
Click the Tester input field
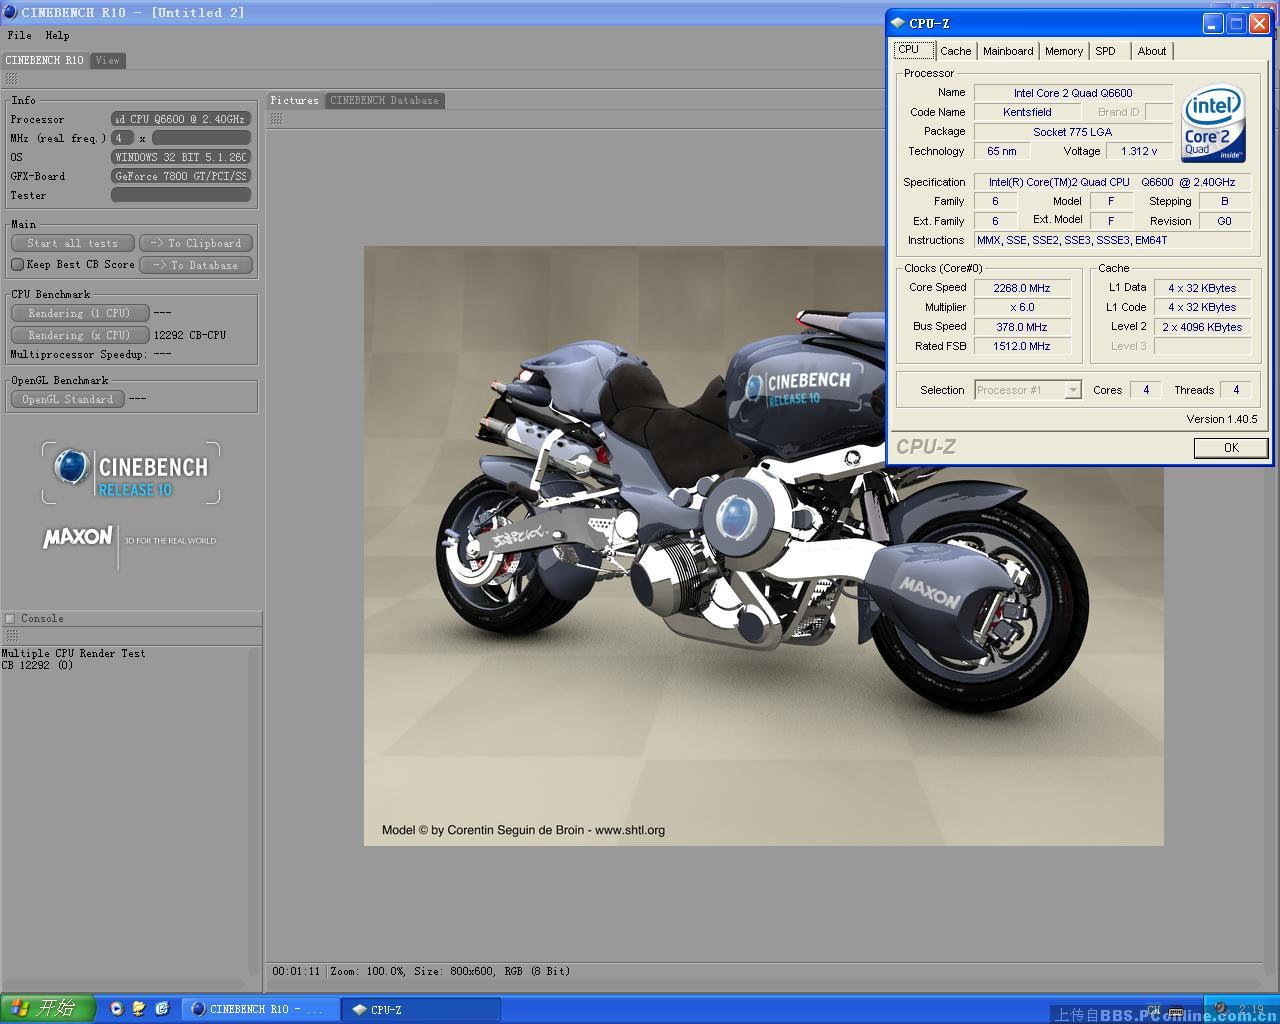click(x=180, y=194)
